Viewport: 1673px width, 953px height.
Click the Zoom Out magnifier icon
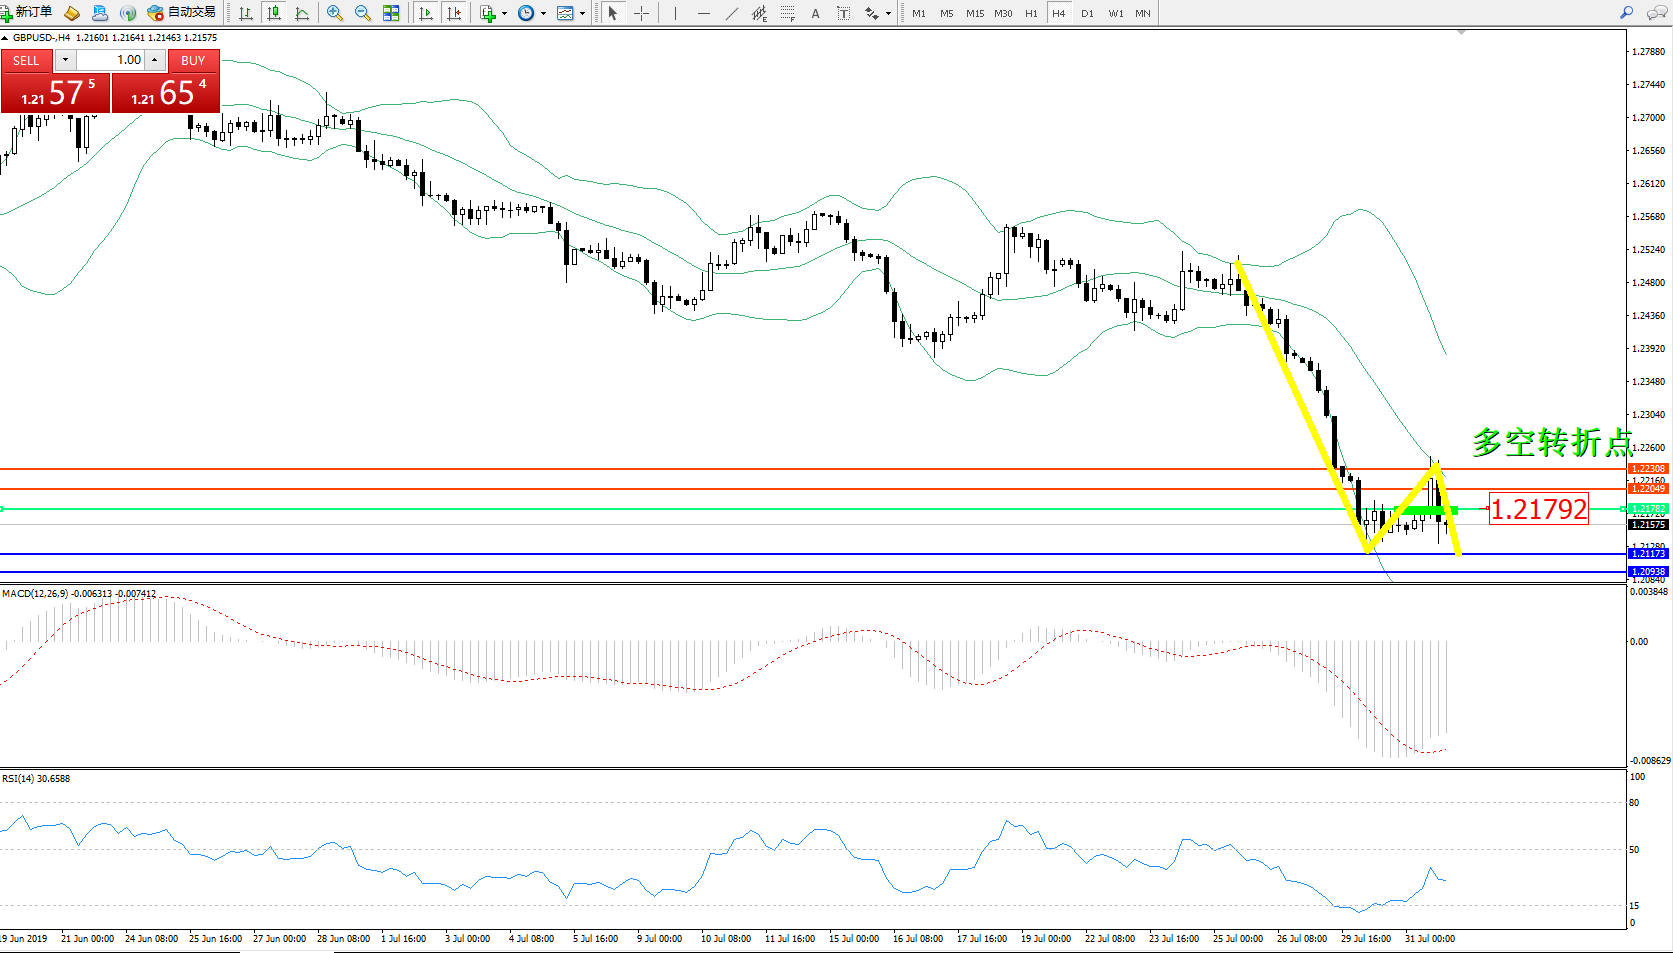click(x=363, y=13)
